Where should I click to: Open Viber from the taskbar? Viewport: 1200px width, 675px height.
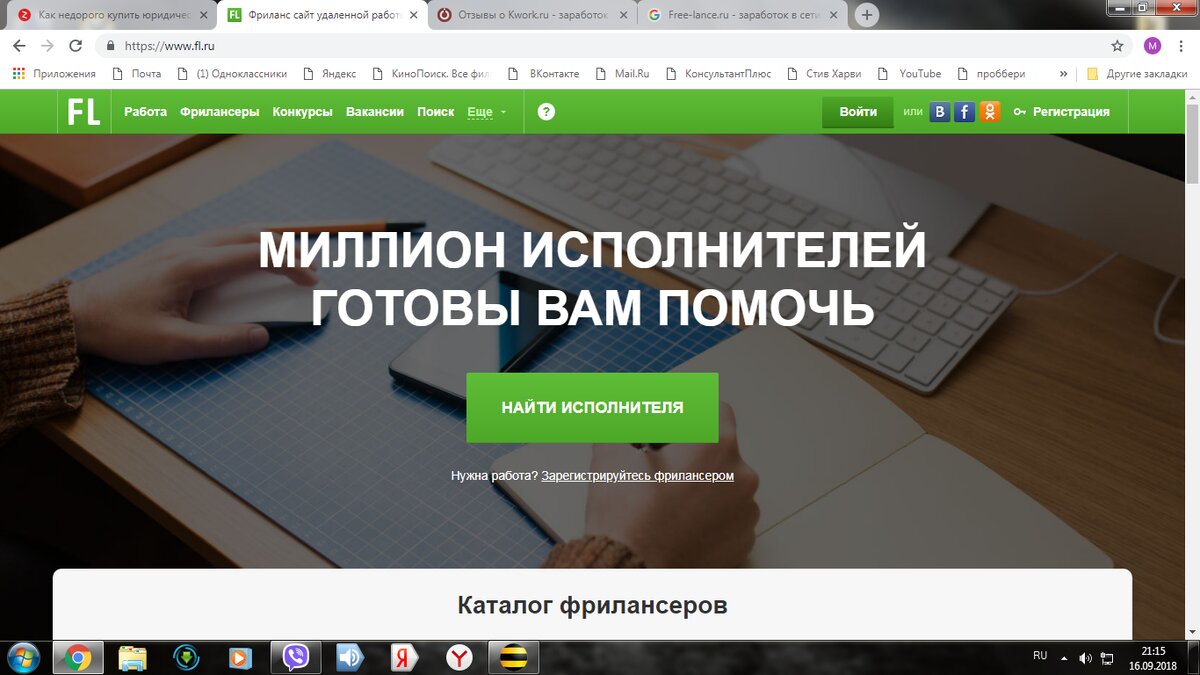295,657
